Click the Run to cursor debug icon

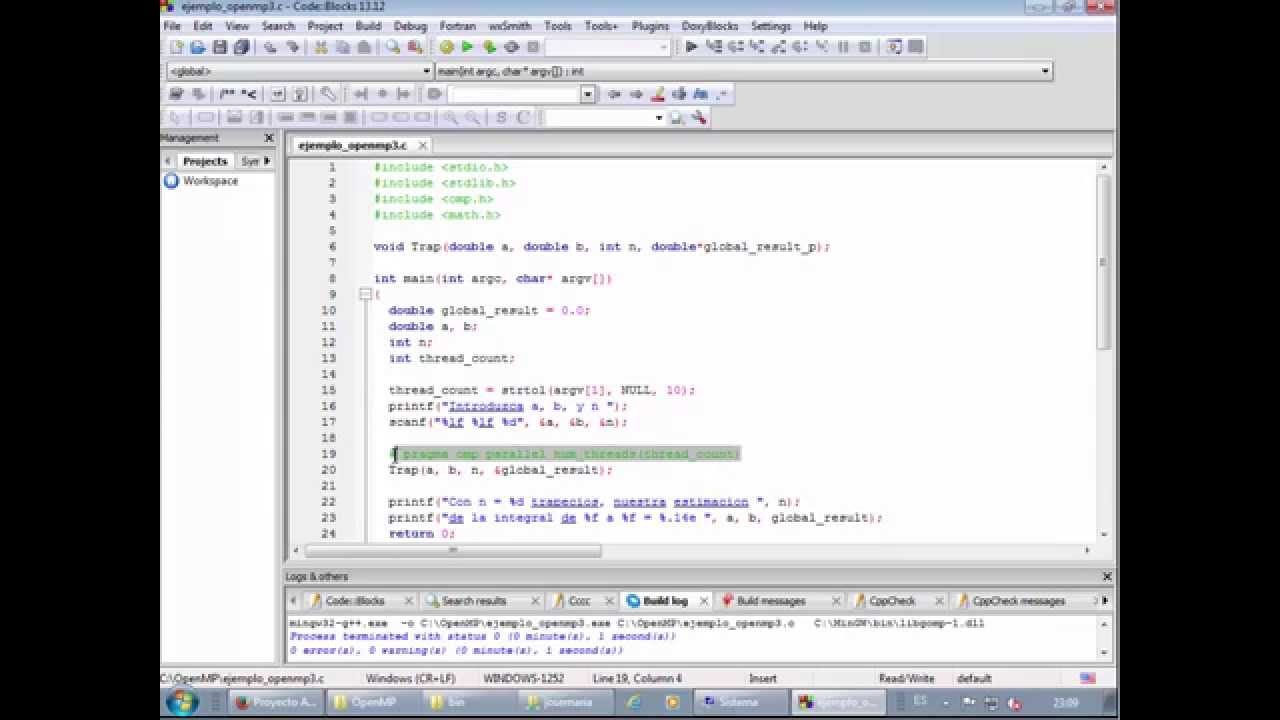[x=713, y=47]
